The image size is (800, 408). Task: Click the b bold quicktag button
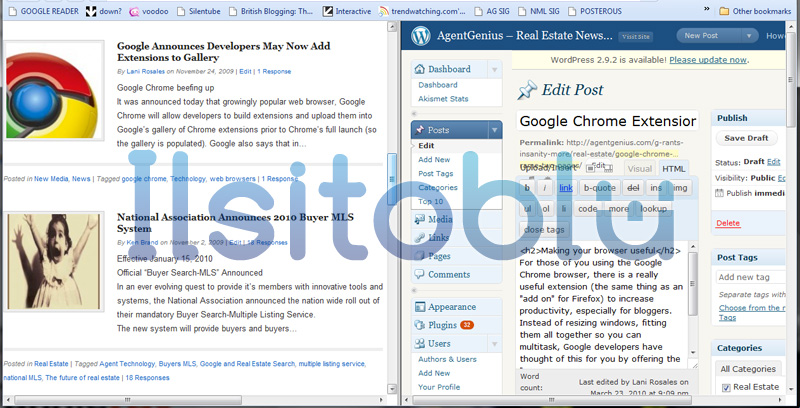tap(527, 188)
